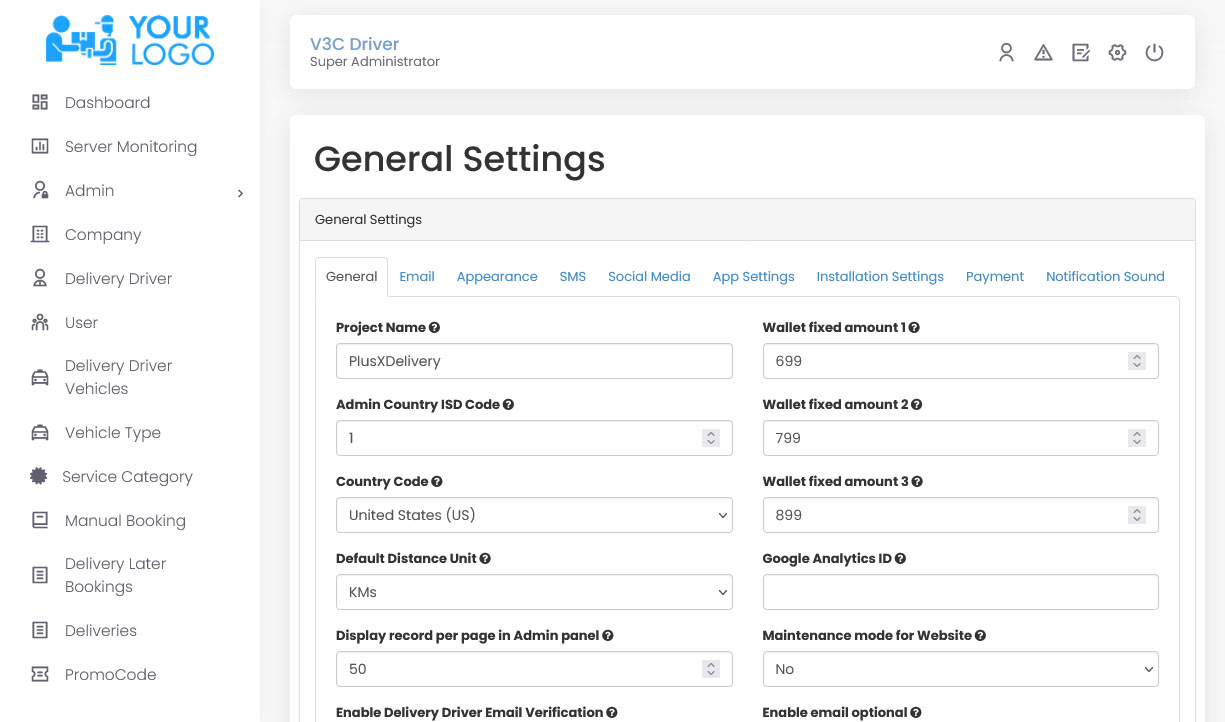Open the Deliveries link in sidebar
Image resolution: width=1225 pixels, height=722 pixels.
pyautogui.click(x=101, y=630)
